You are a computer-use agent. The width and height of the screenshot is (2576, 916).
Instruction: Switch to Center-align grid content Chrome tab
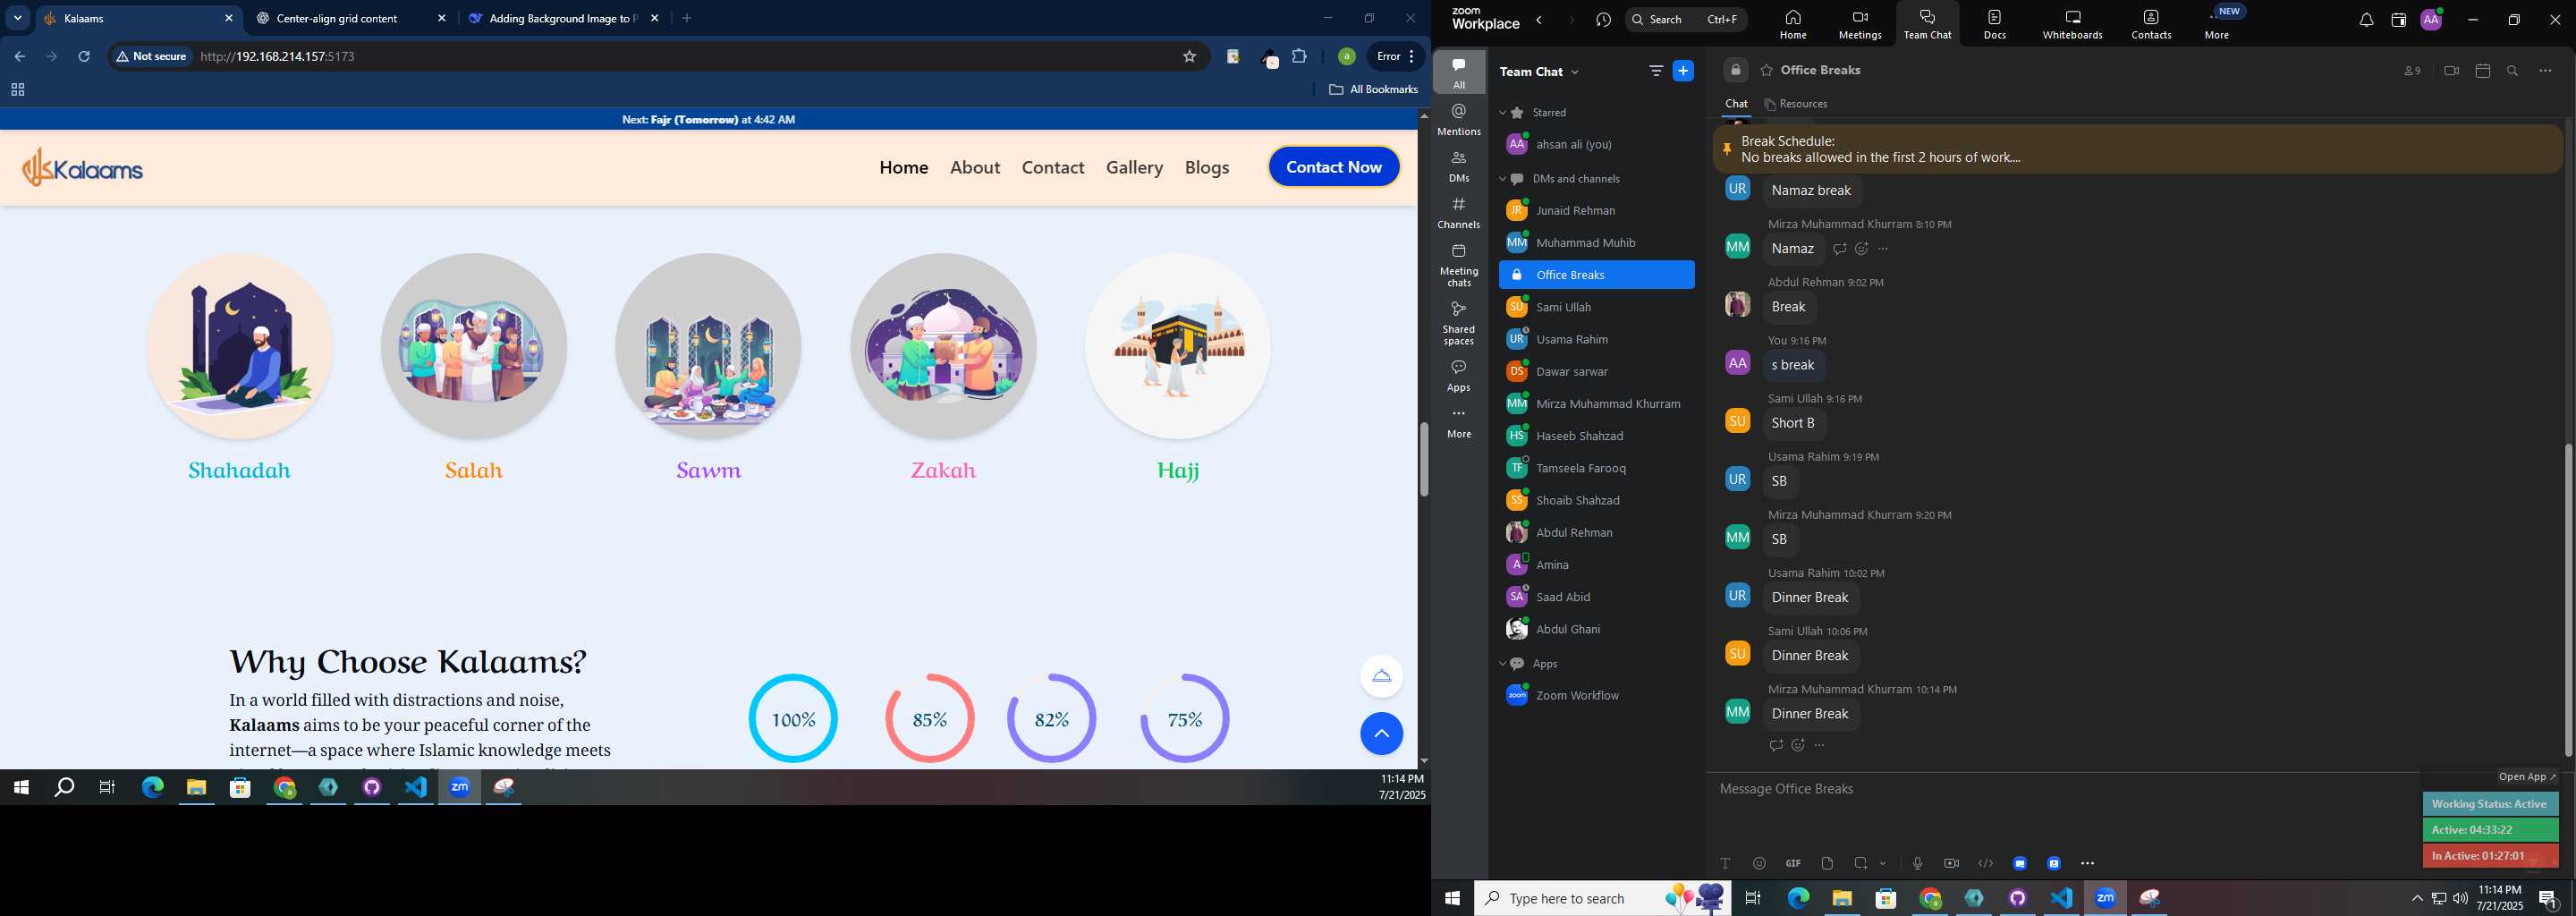[x=351, y=18]
